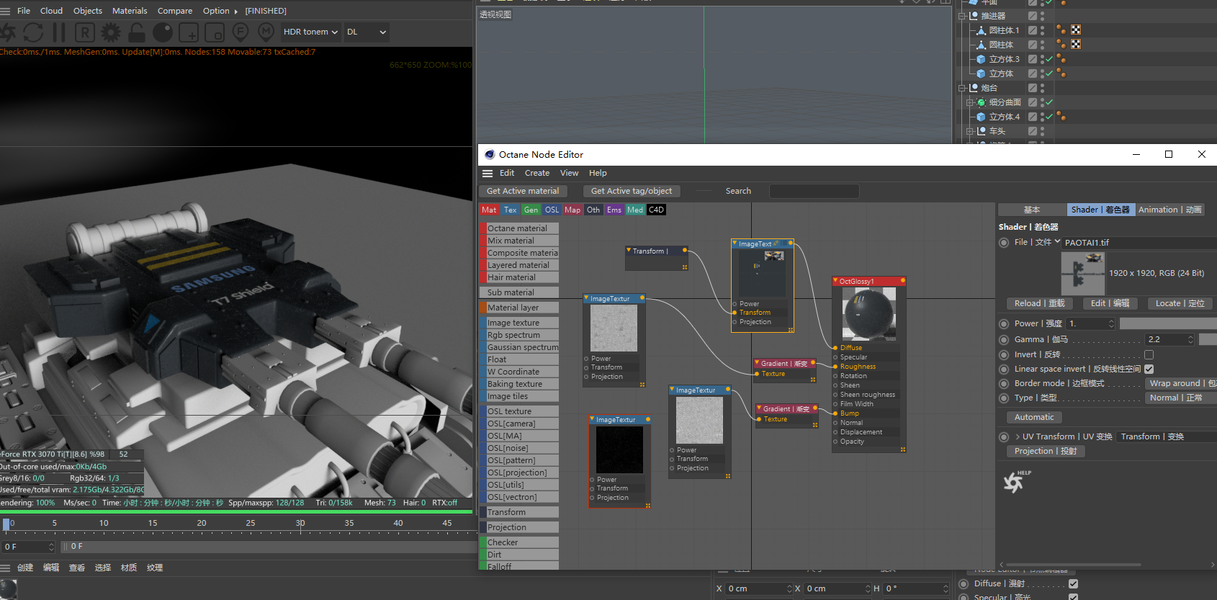This screenshot has height=600, width=1217.
Task: Open the Border mode Wrap around dropdown
Action: pyautogui.click(x=1181, y=383)
